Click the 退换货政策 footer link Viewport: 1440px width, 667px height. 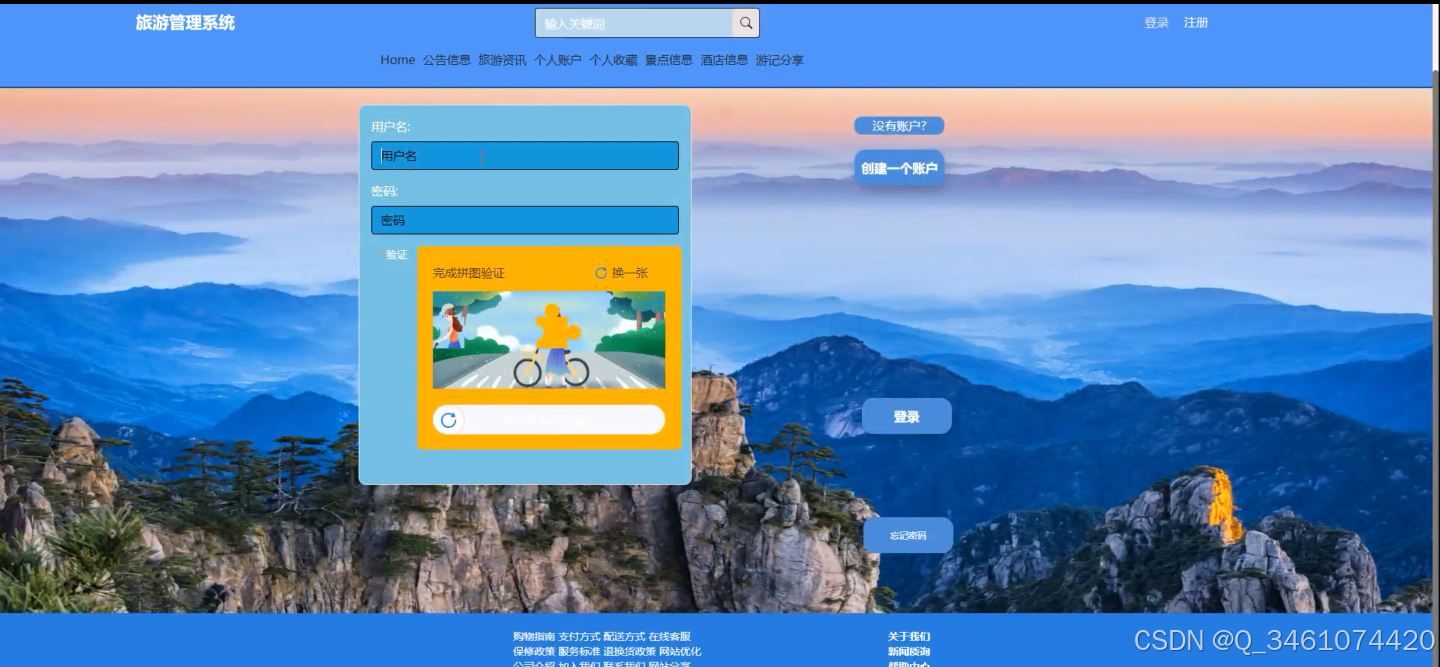coord(629,652)
